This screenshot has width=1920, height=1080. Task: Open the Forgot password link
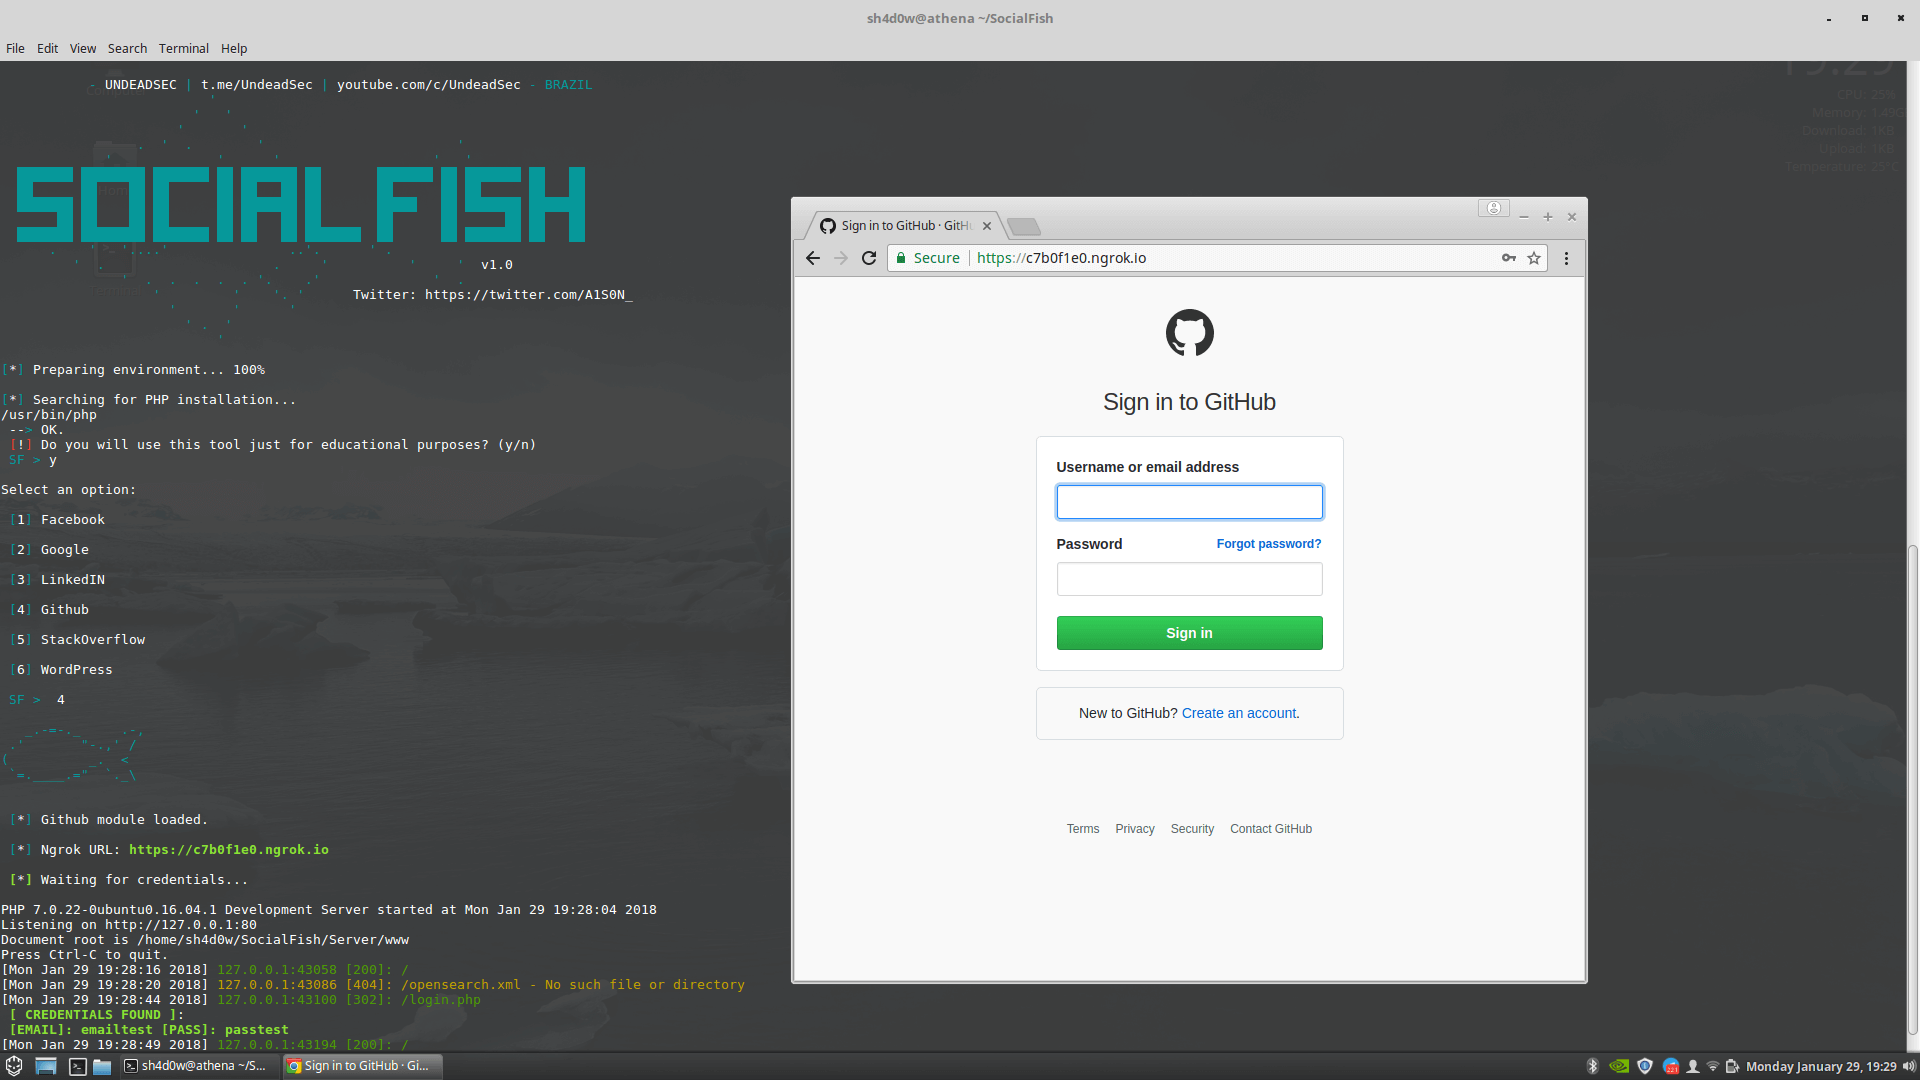(1268, 544)
